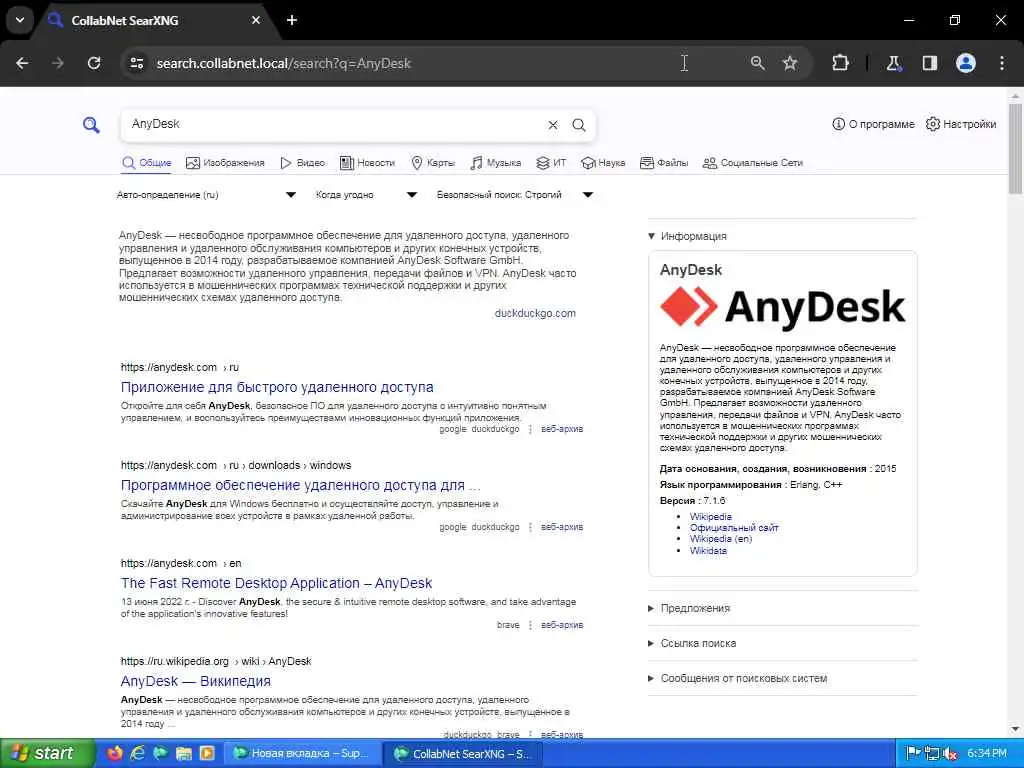The height and width of the screenshot is (768, 1024).
Task: Switch to the Видео tab
Action: (302, 163)
